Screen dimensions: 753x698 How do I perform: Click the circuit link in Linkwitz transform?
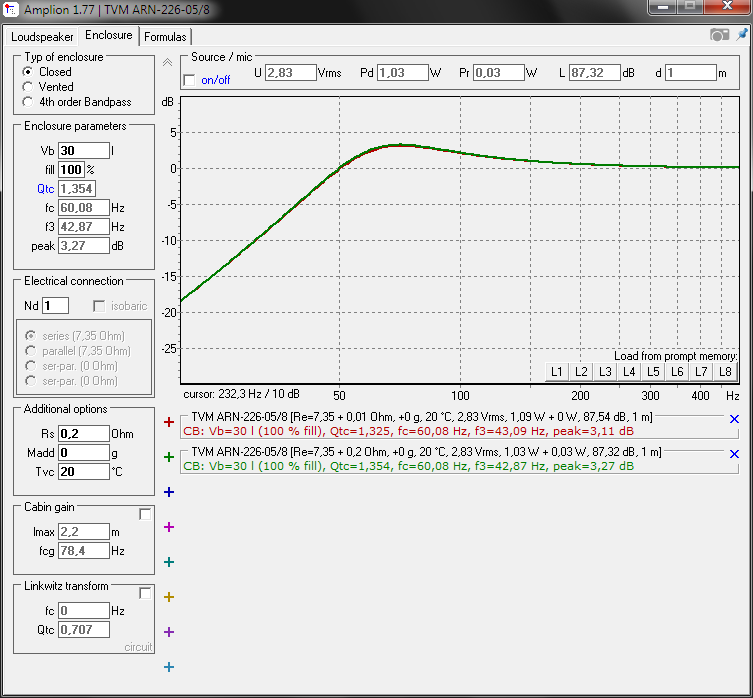138,647
